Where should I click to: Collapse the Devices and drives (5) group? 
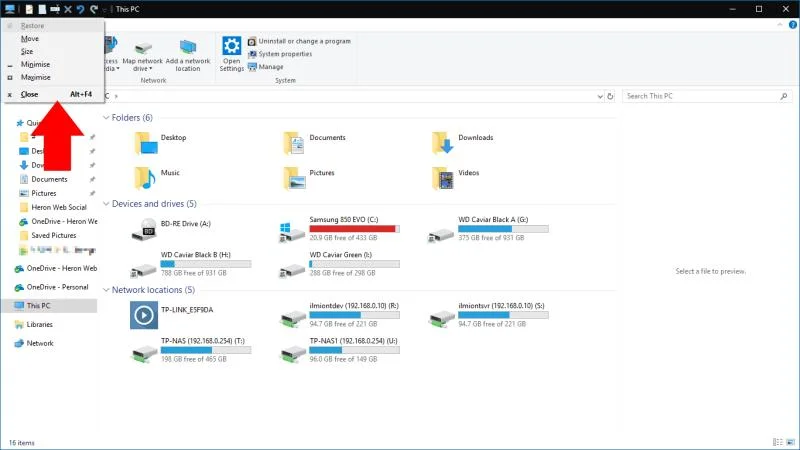pos(106,204)
